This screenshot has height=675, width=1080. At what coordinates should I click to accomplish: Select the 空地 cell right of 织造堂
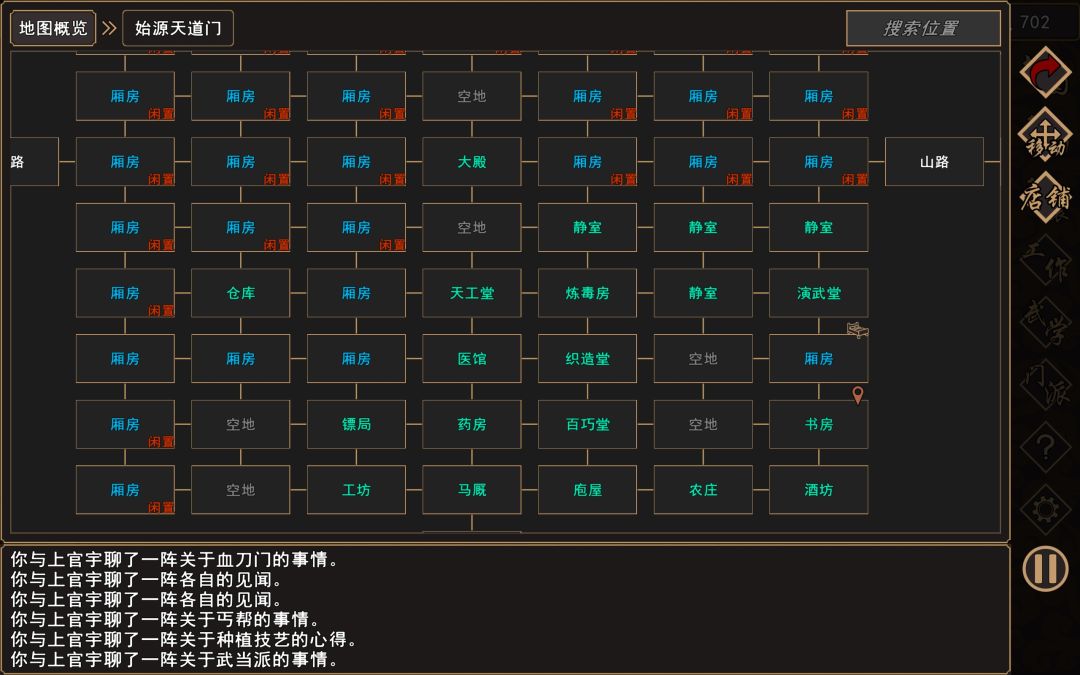703,359
